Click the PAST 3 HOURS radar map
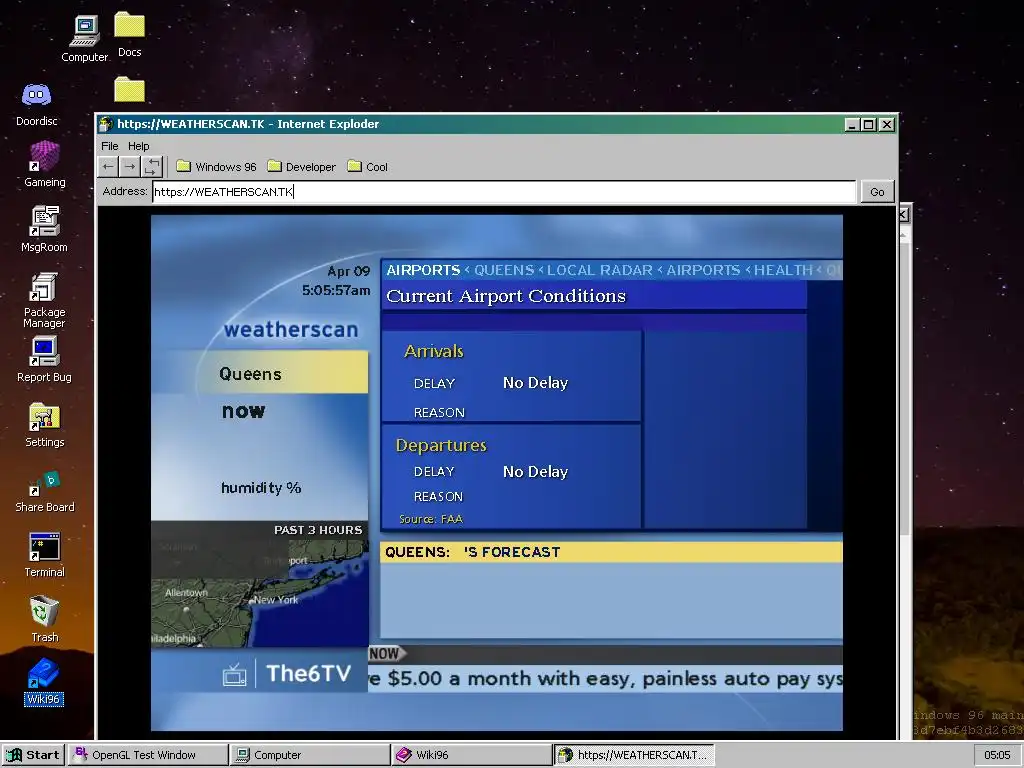The height and width of the screenshot is (768, 1024). tap(260, 584)
